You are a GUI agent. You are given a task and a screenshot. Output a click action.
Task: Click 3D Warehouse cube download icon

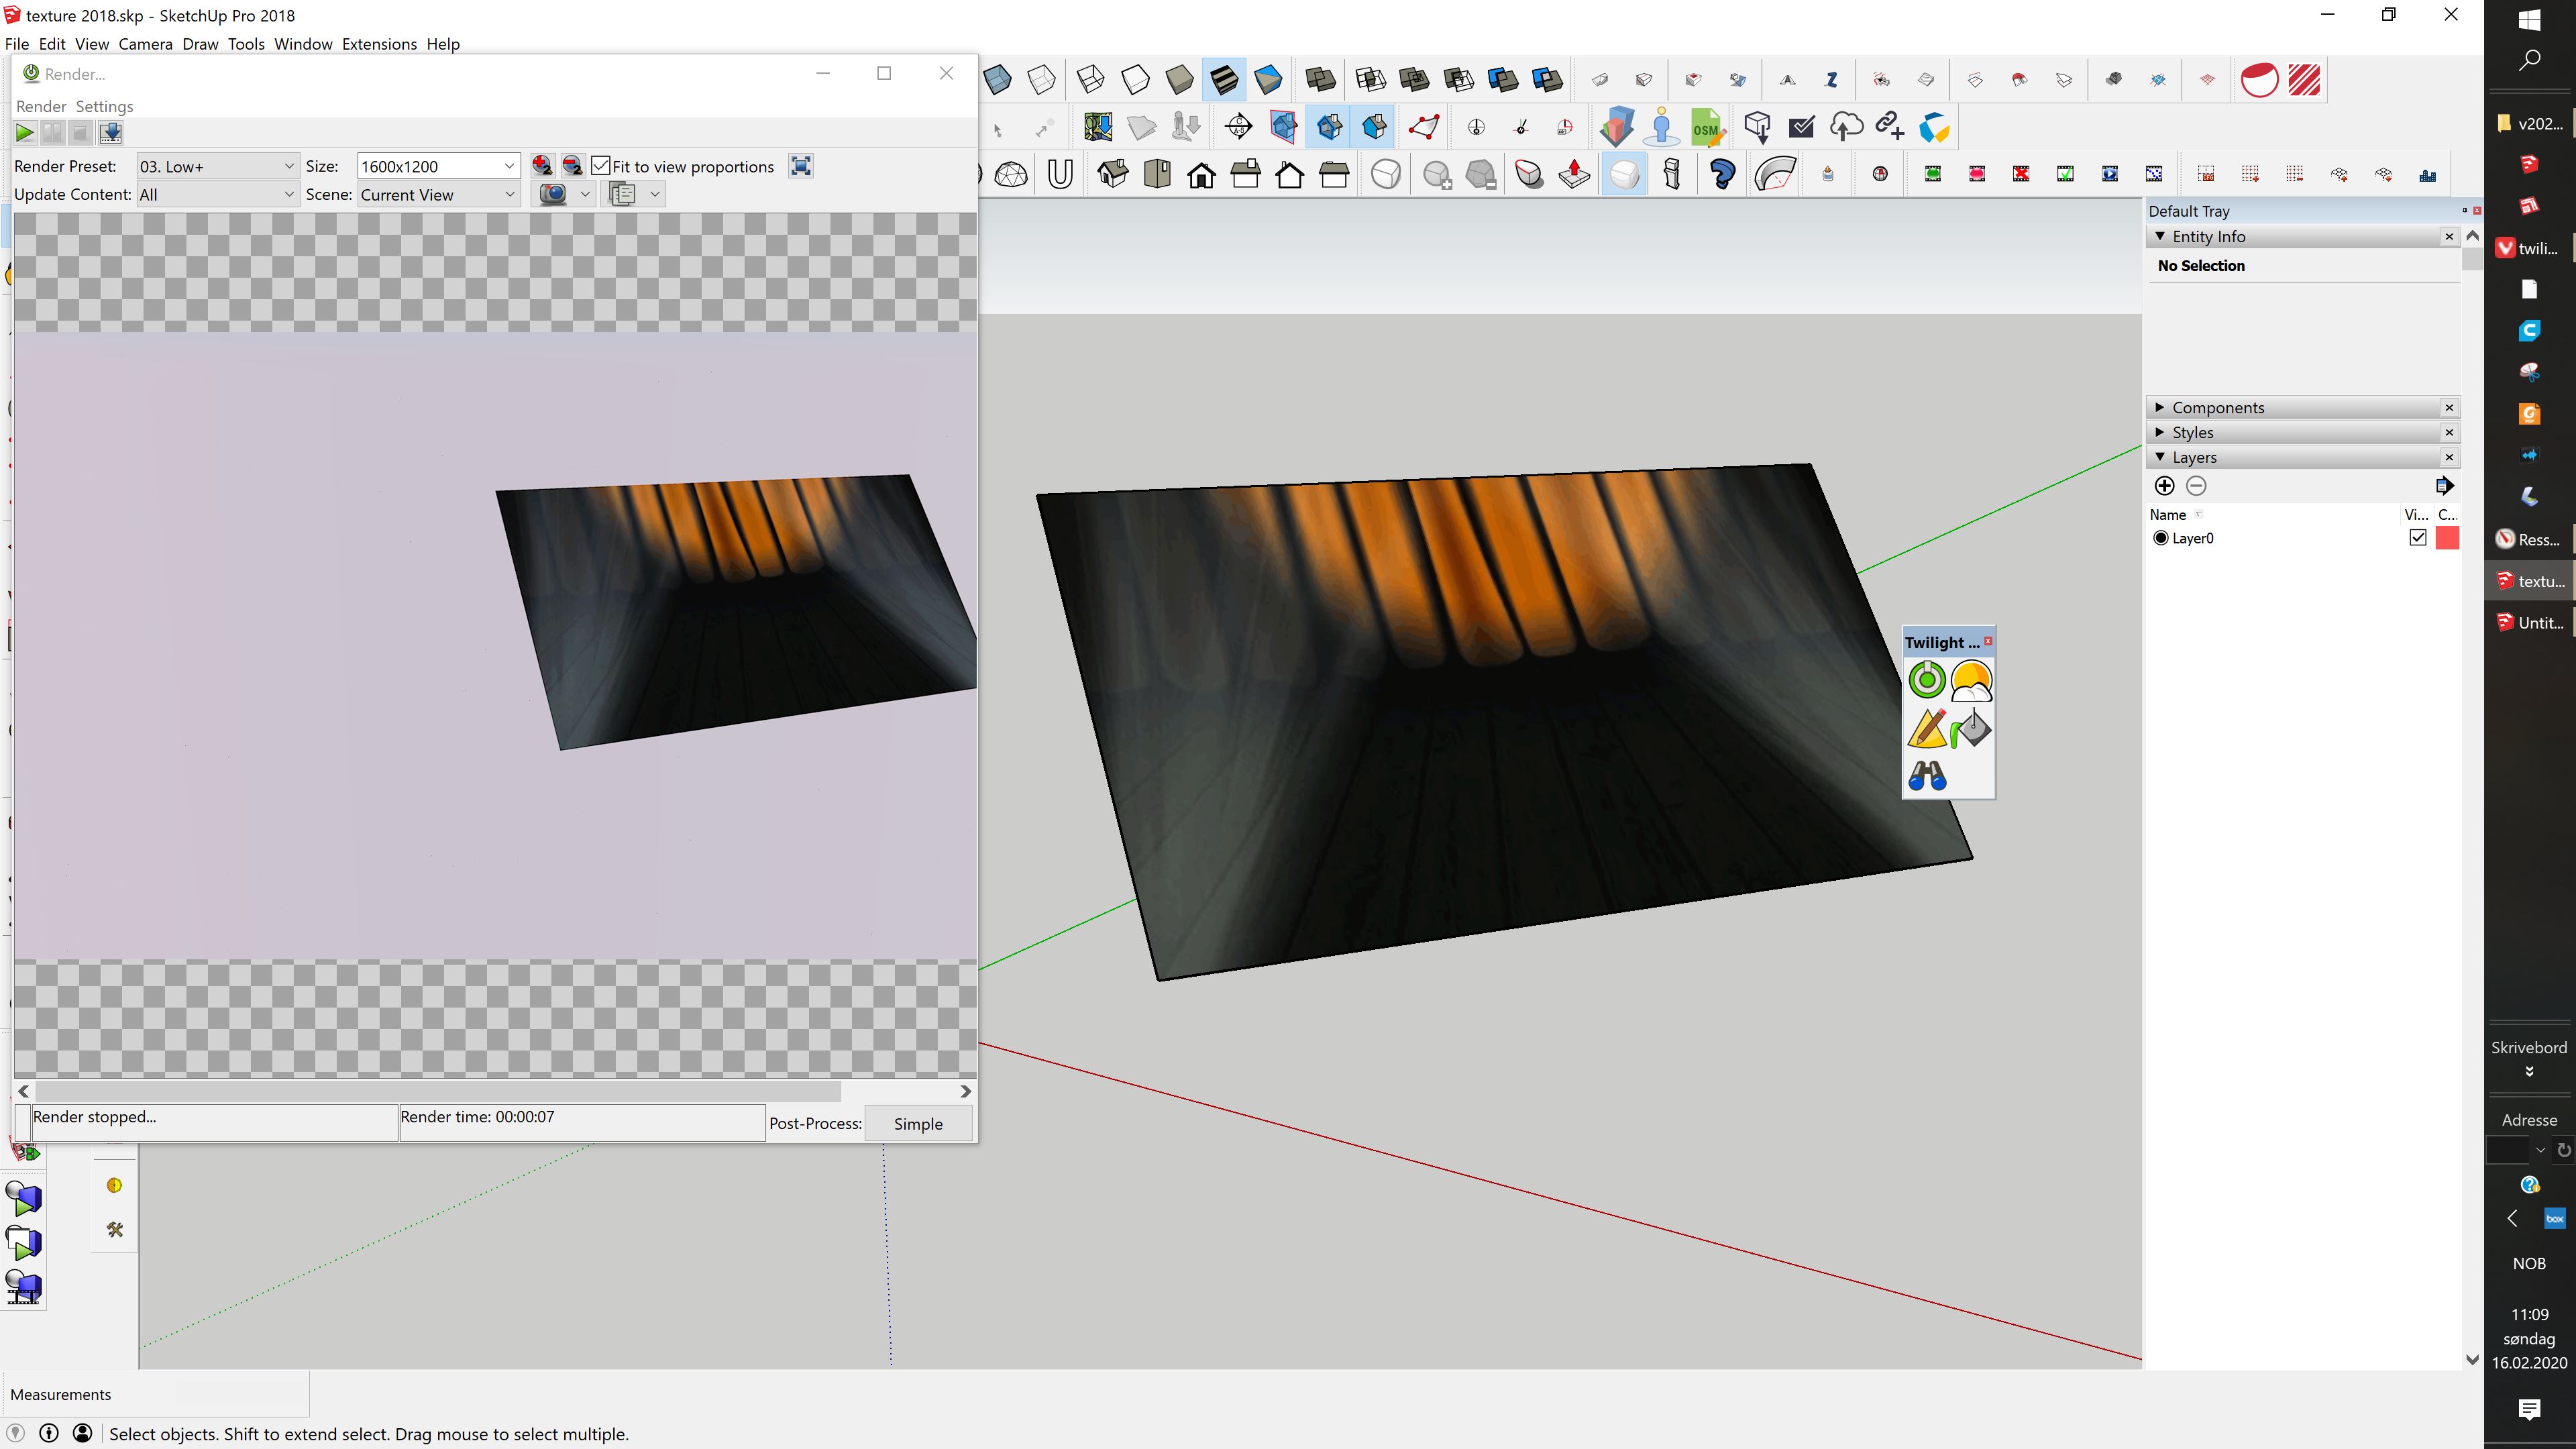[1757, 127]
